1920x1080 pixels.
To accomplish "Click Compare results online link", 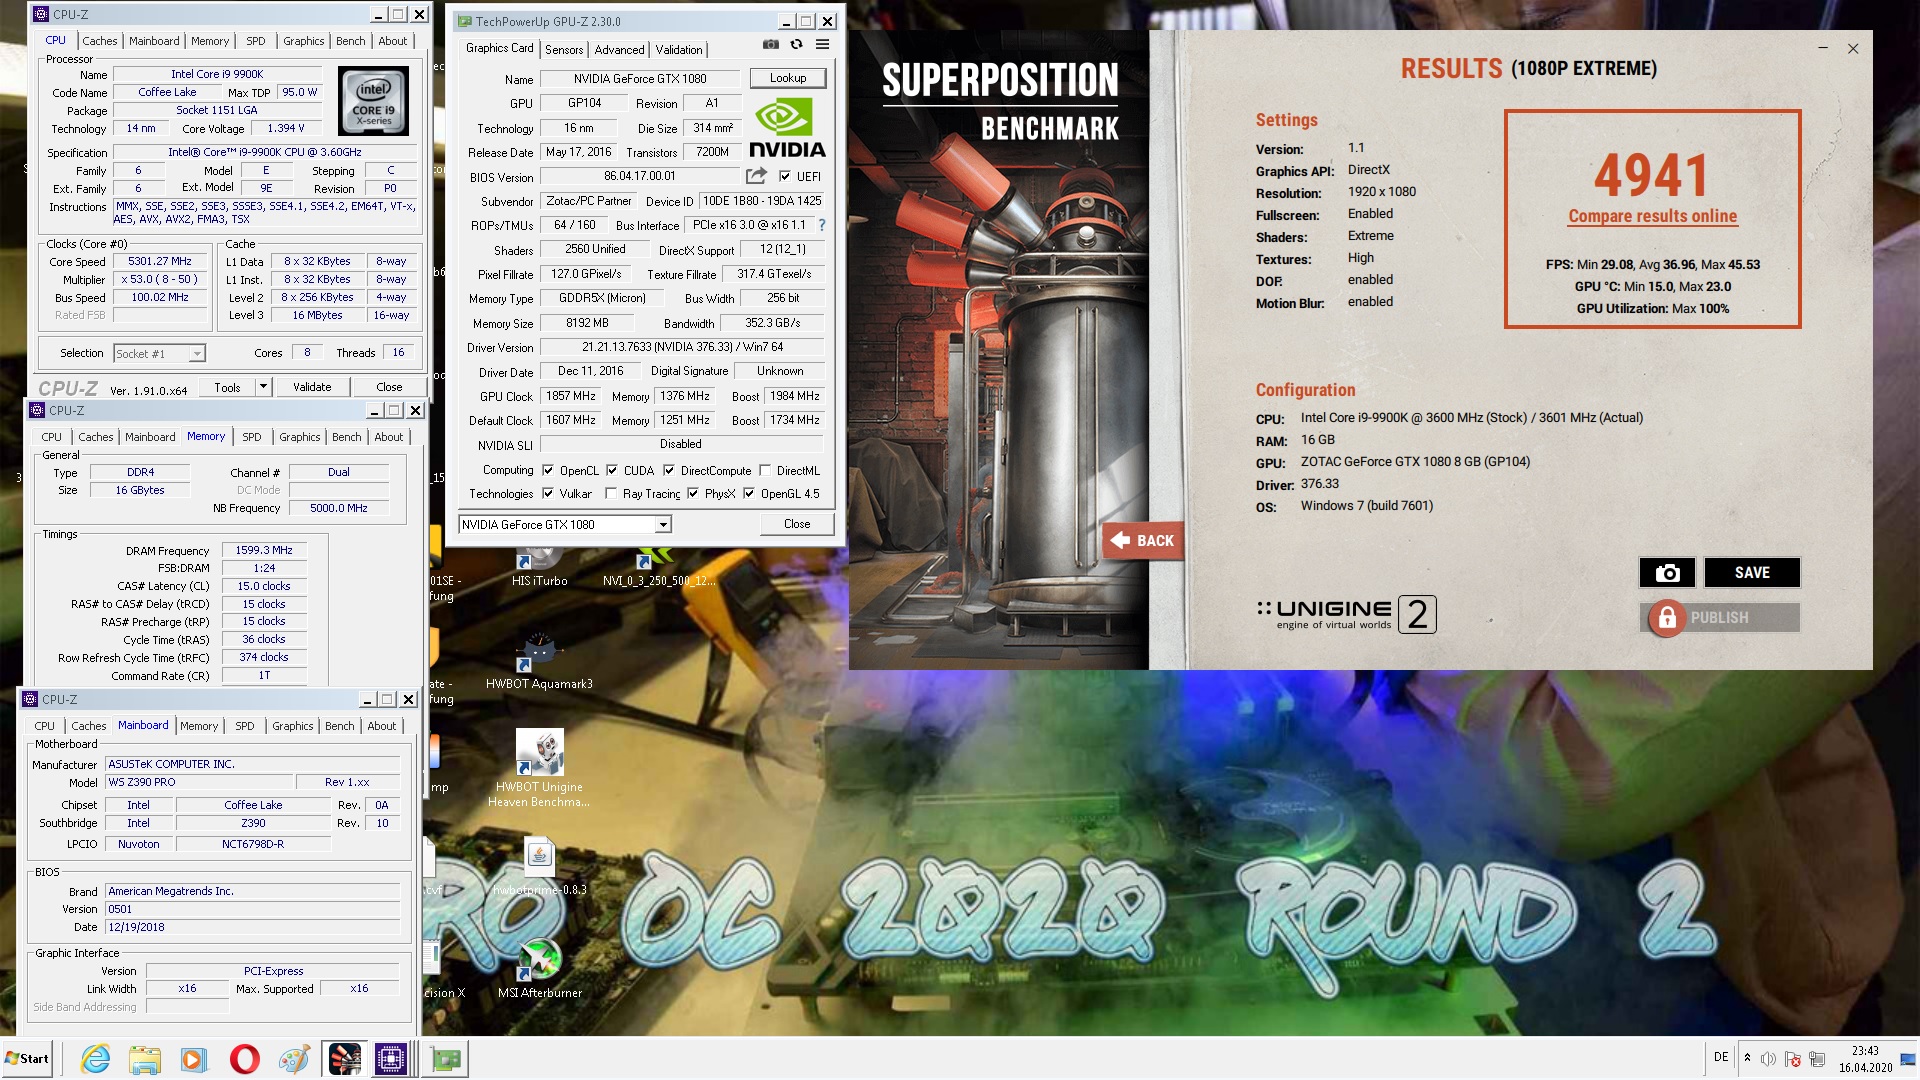I will pyautogui.click(x=1652, y=216).
